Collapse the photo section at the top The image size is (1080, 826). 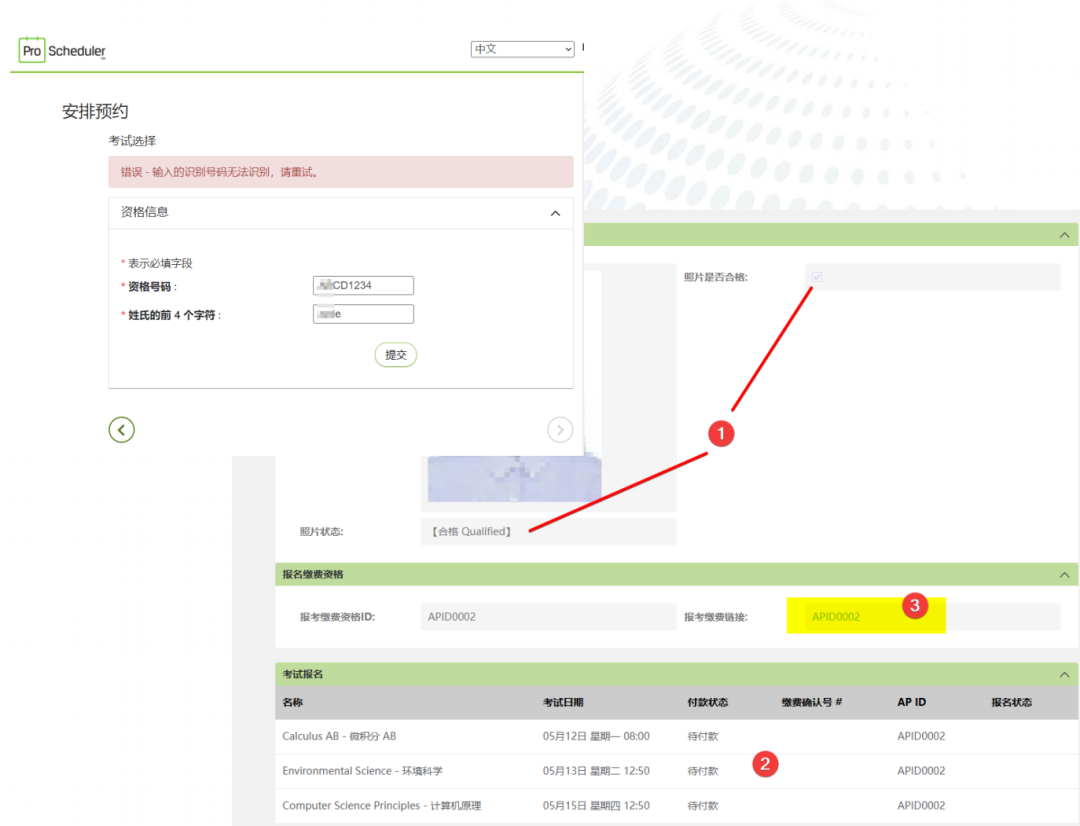click(1064, 235)
